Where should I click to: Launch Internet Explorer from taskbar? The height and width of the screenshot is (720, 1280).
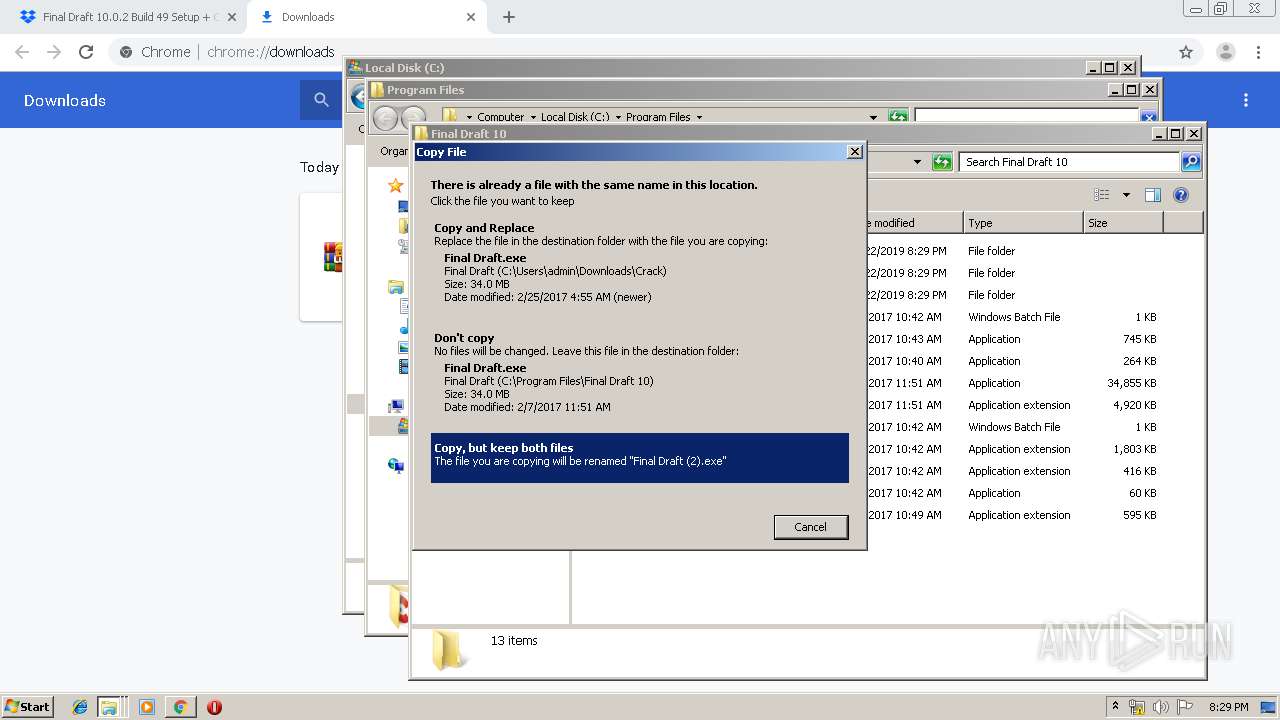(80, 707)
